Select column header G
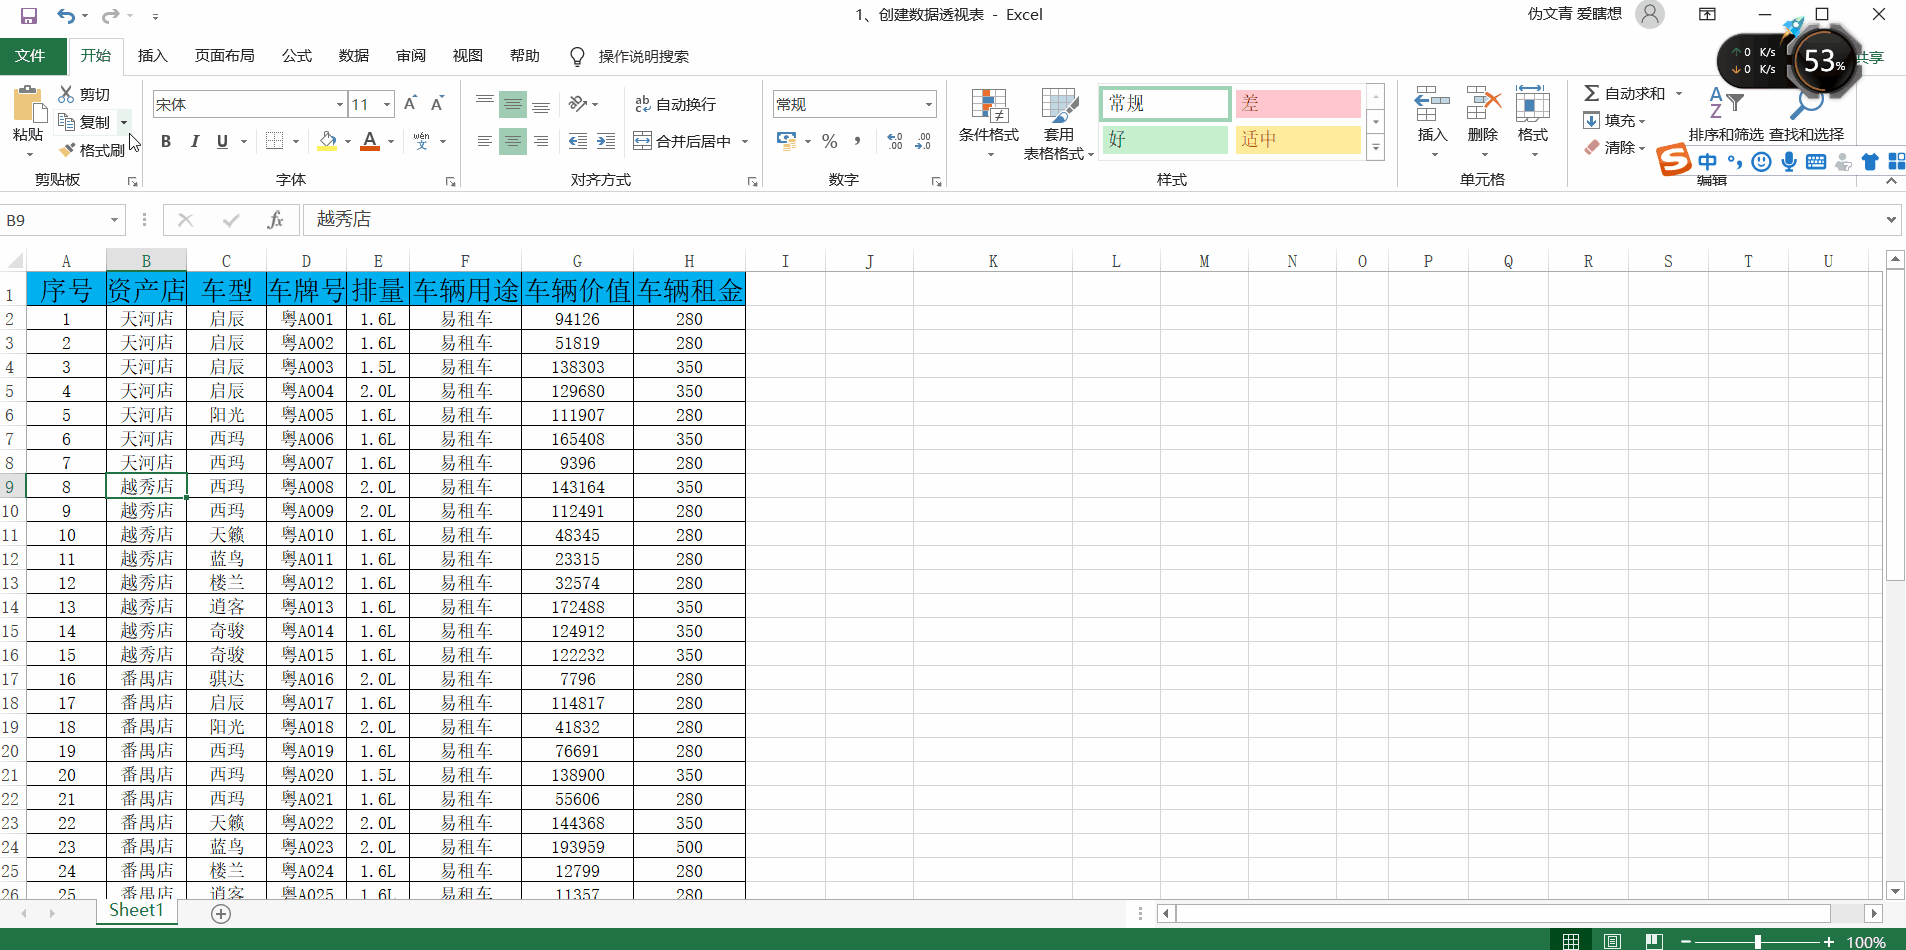This screenshot has width=1906, height=950. click(577, 261)
